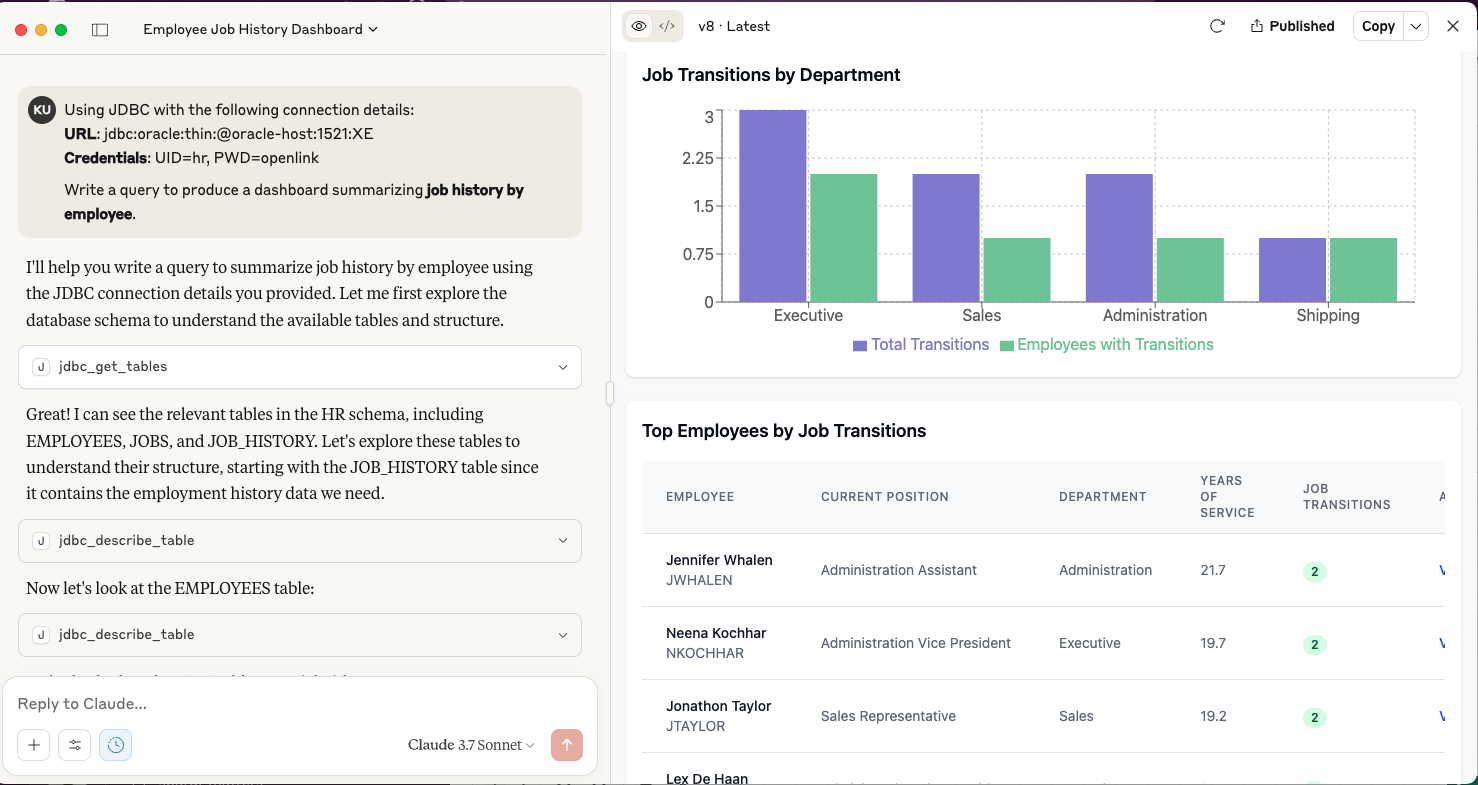The width and height of the screenshot is (1478, 785).
Task: Open Employee Job History Dashboard title dropdown
Action: pyautogui.click(x=260, y=29)
